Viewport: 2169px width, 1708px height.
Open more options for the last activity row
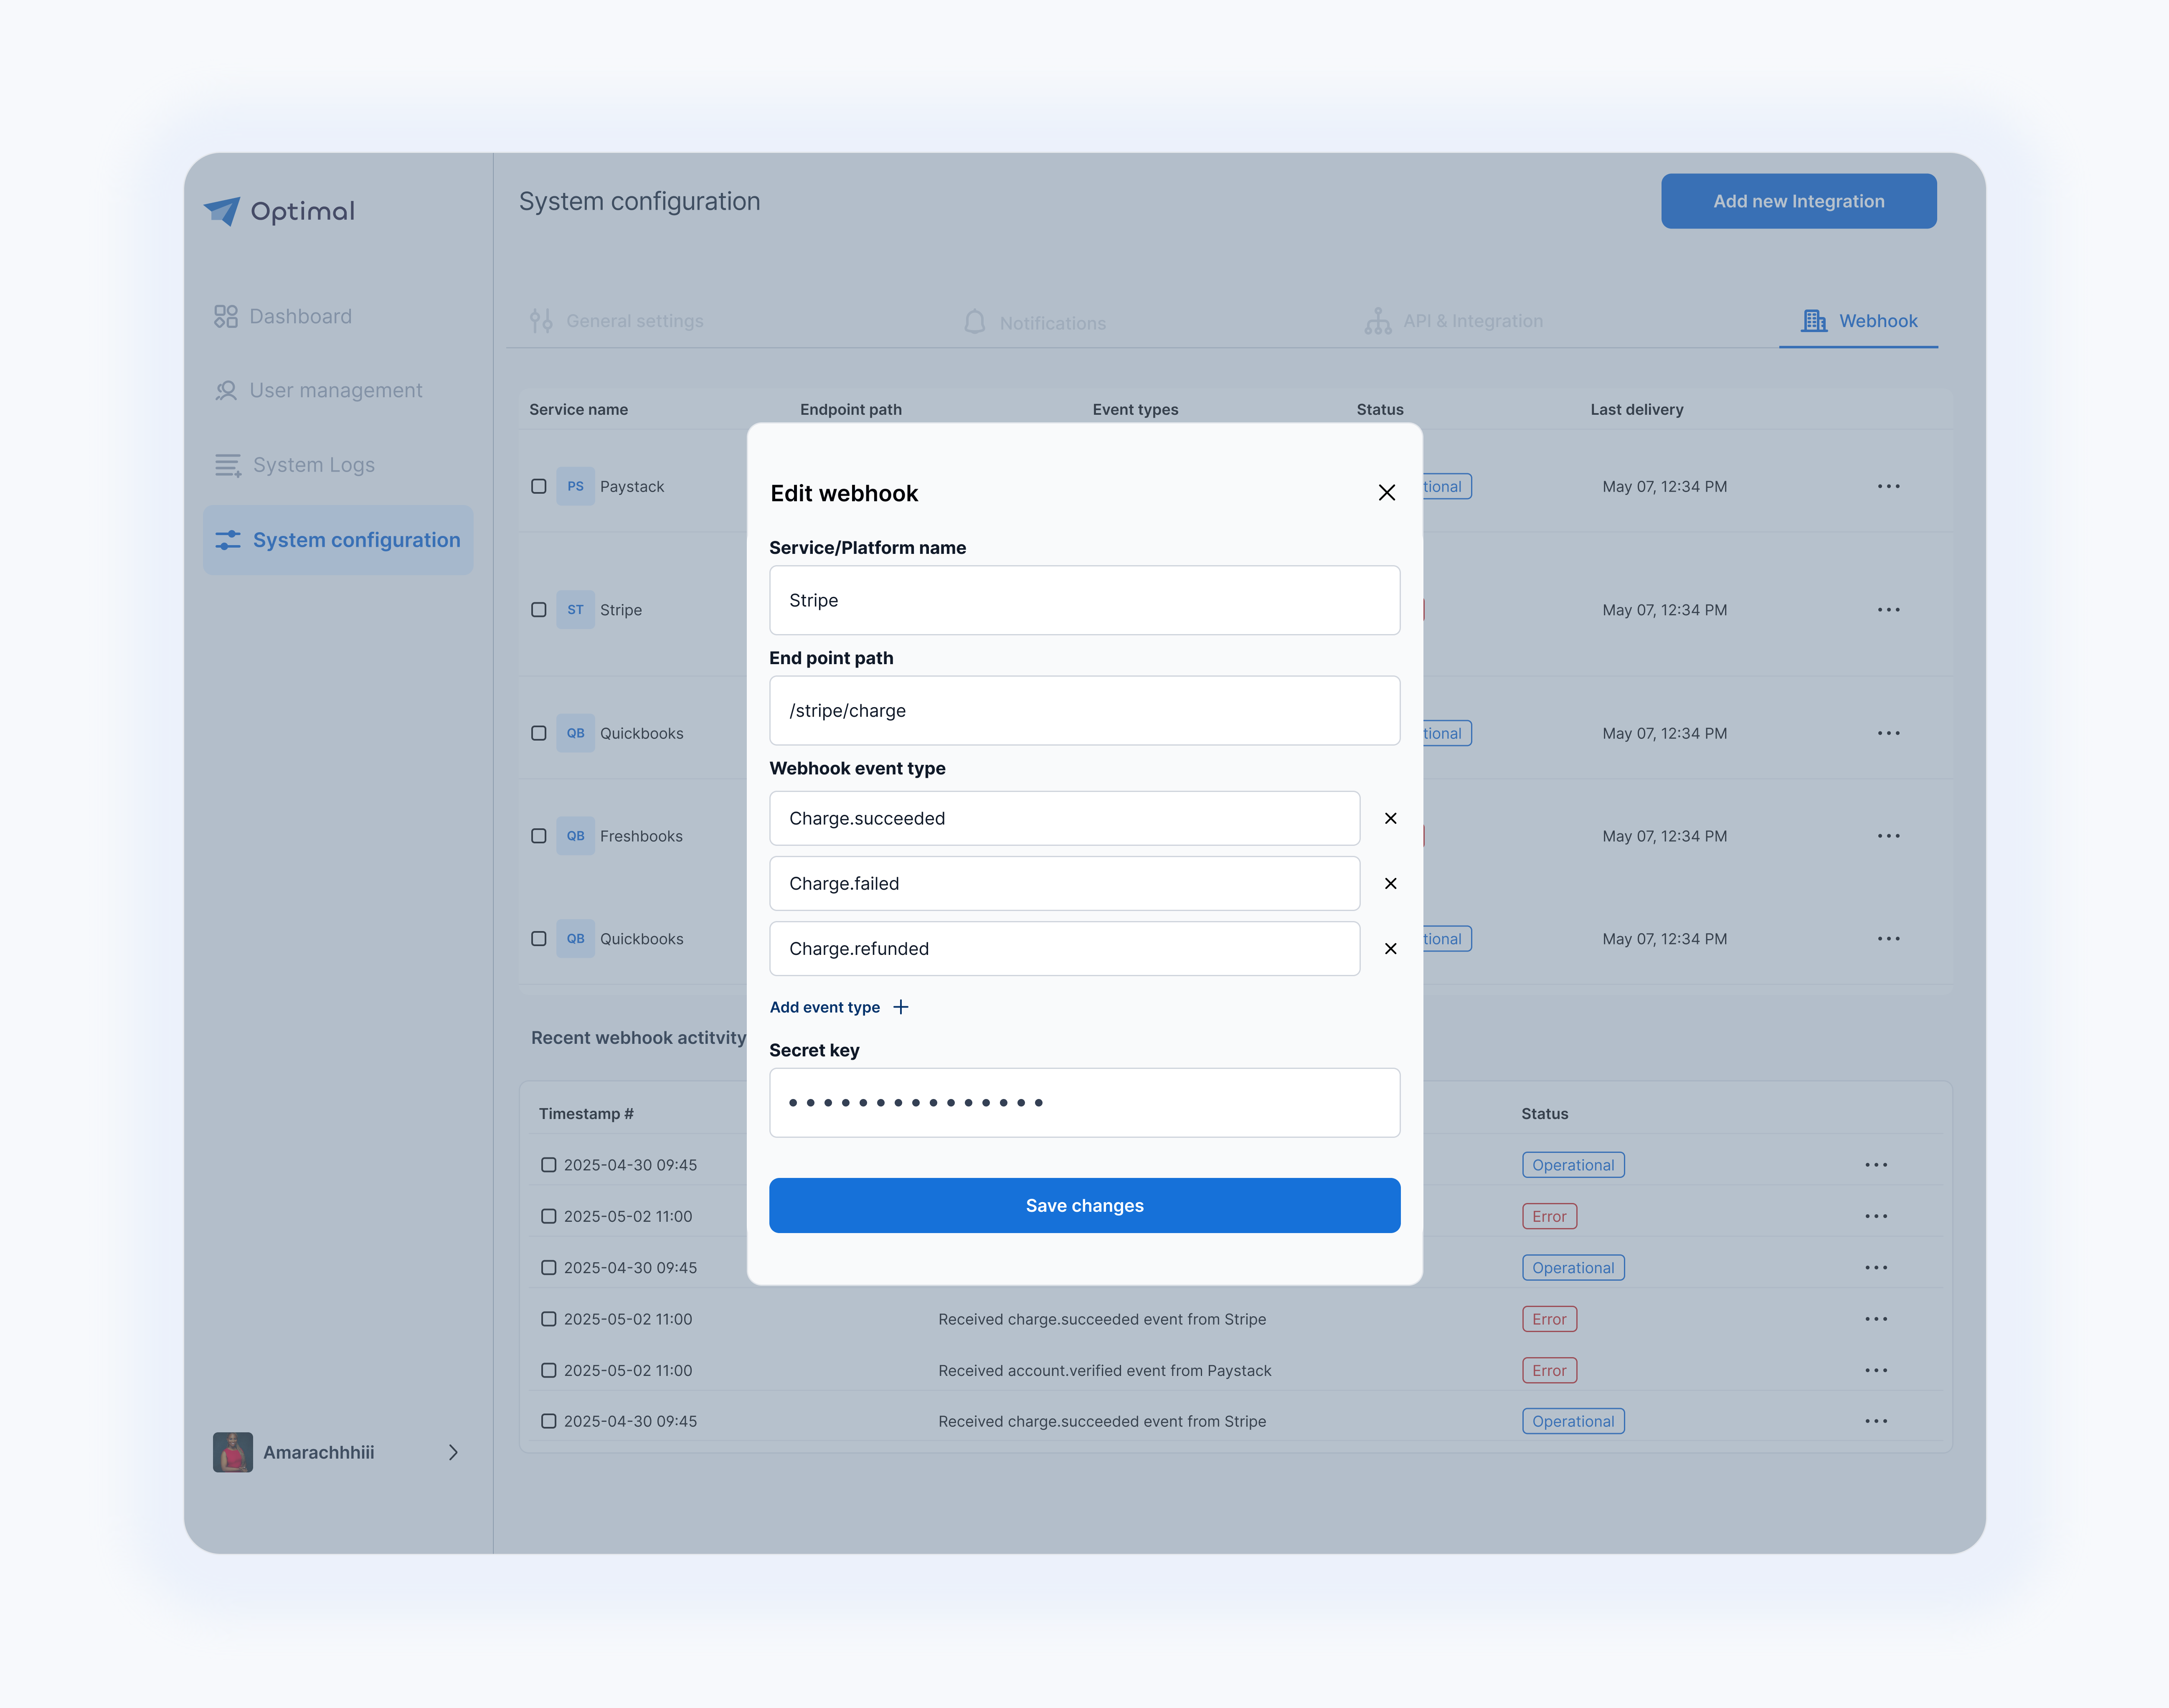click(1876, 1421)
